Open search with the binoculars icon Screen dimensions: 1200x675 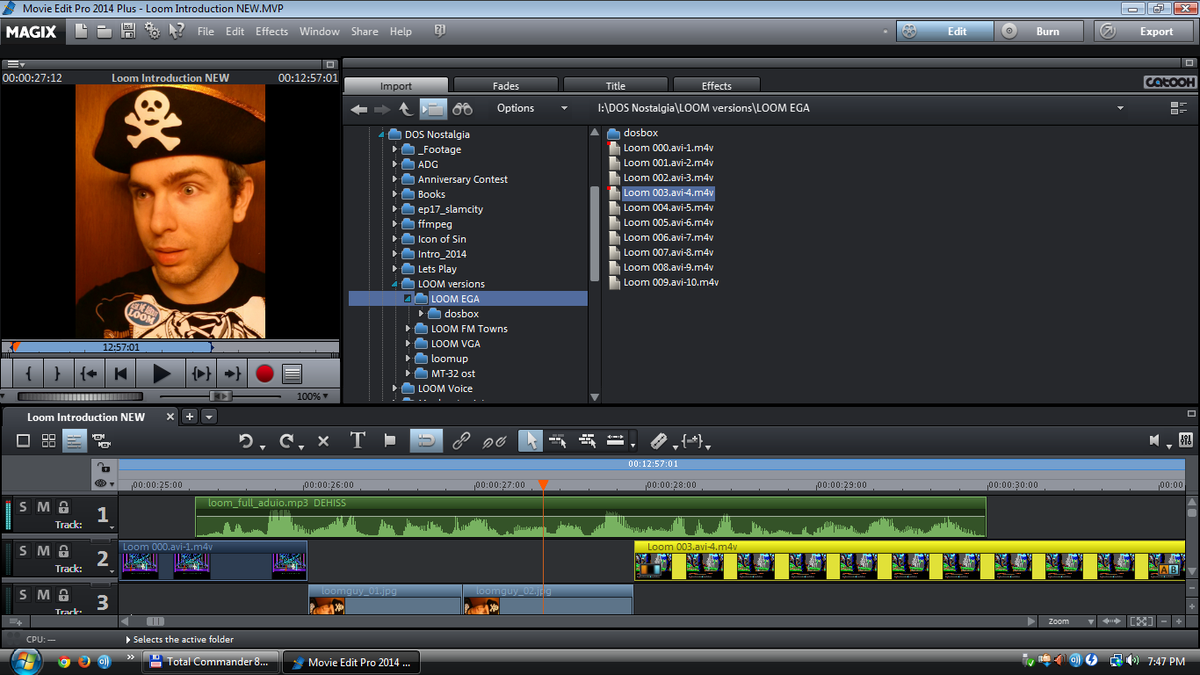462,109
